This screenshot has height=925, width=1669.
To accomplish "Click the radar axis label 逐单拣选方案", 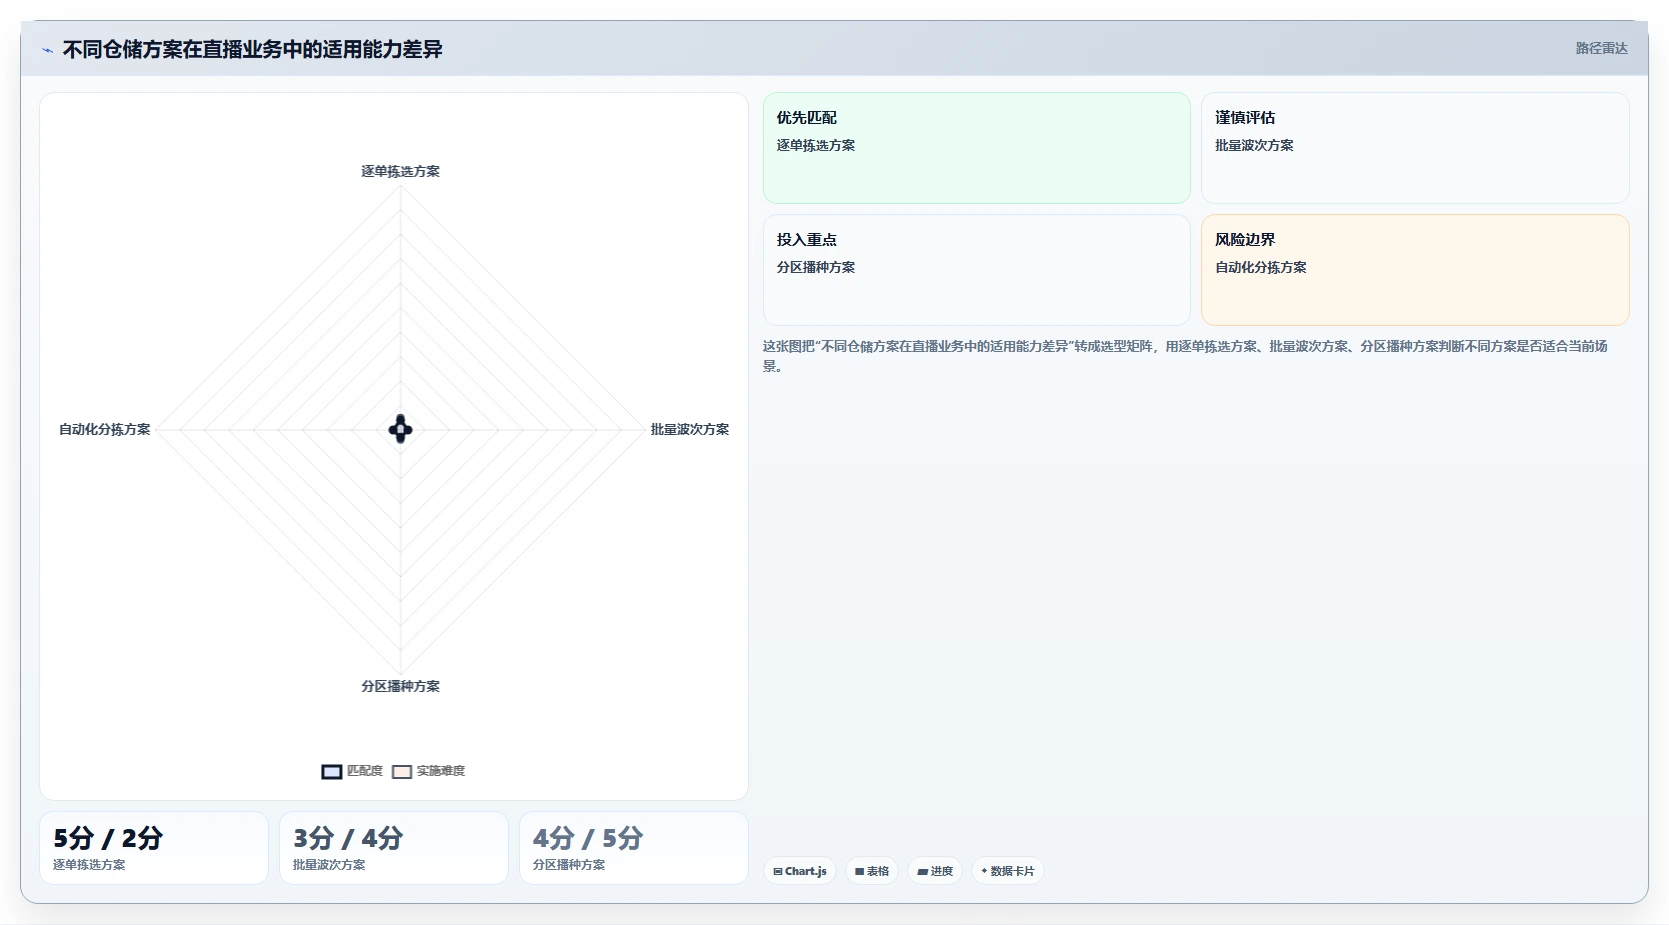I will pyautogui.click(x=400, y=171).
